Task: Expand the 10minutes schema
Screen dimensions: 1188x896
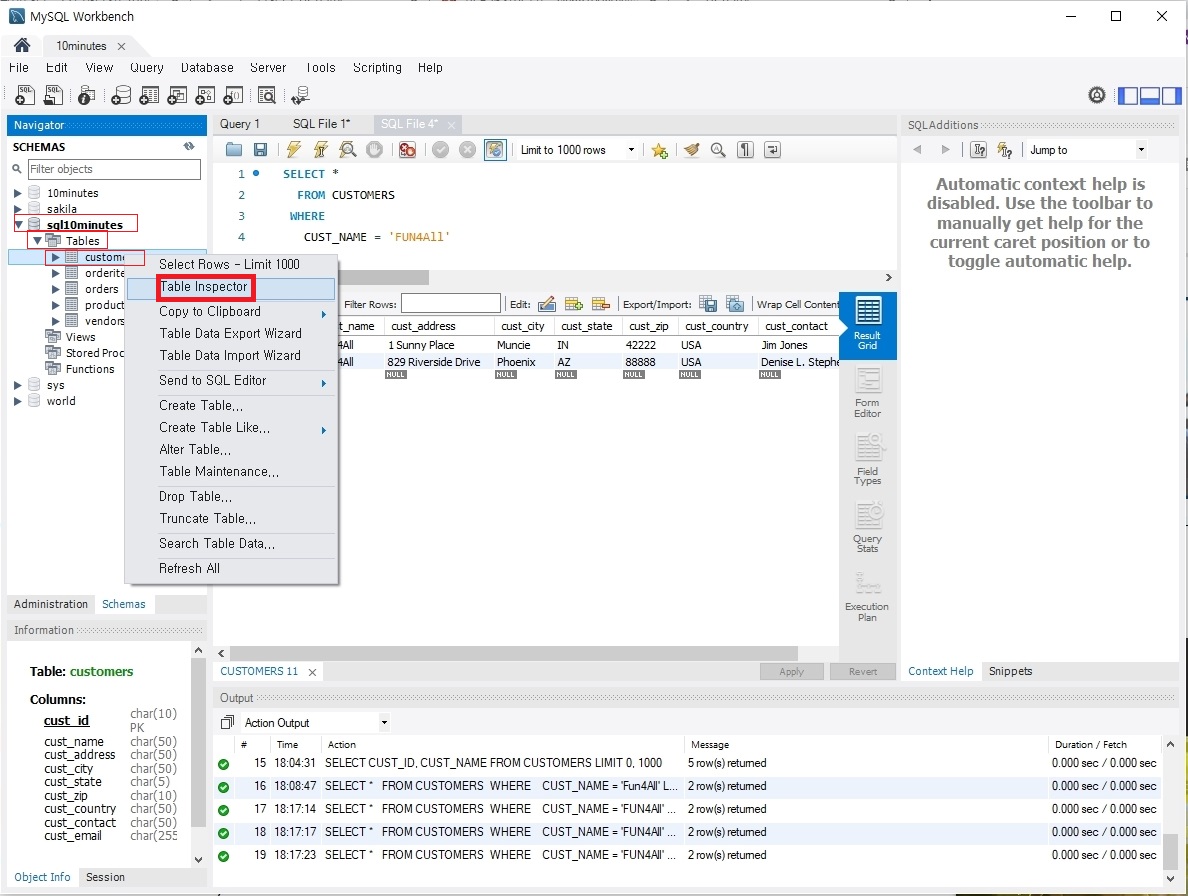Action: pos(17,193)
